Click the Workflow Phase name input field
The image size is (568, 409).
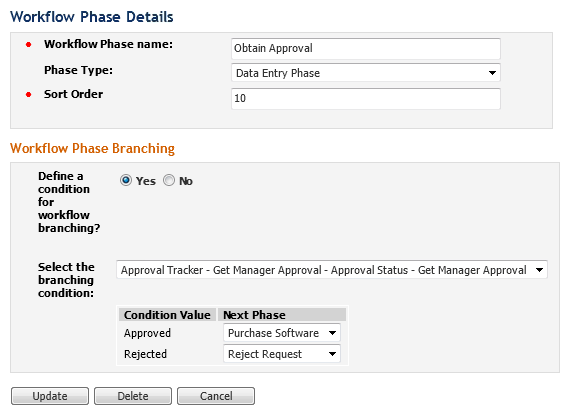tap(366, 49)
